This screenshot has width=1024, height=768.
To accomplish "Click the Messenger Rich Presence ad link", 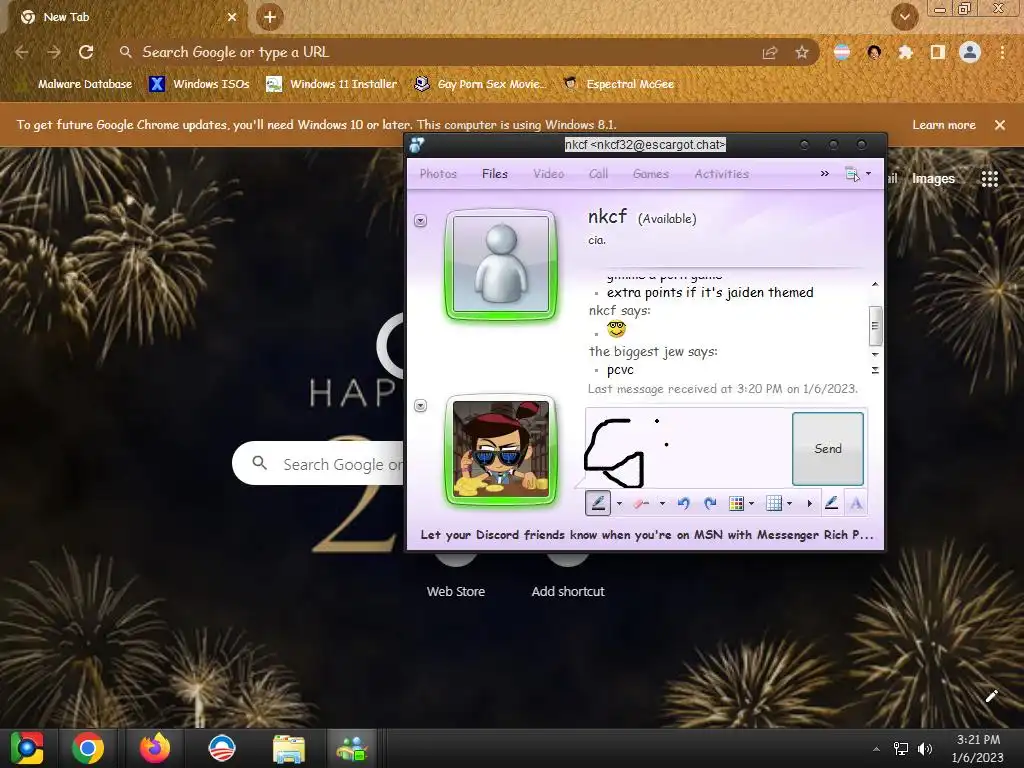I will tap(647, 535).
